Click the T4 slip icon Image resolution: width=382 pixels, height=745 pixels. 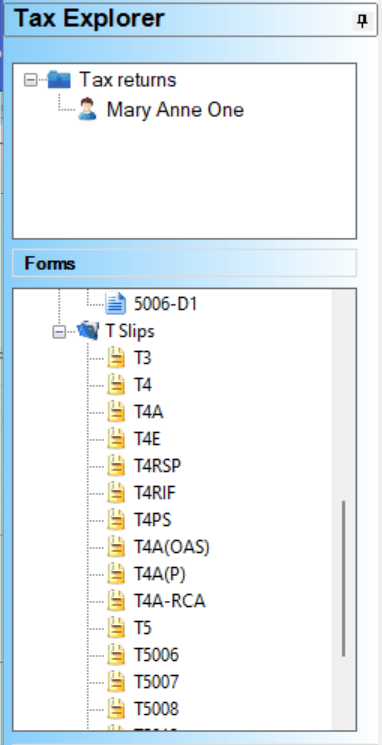tap(116, 384)
